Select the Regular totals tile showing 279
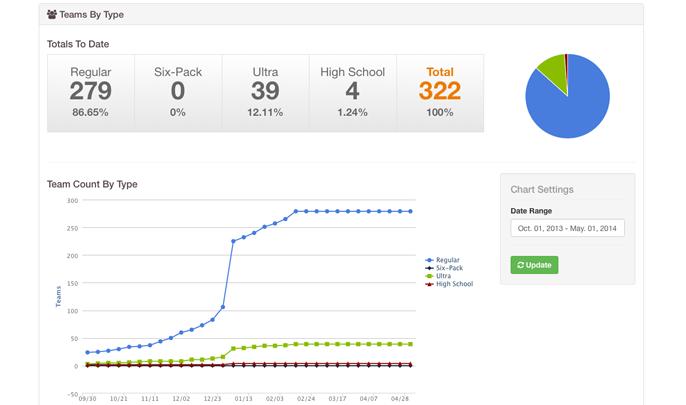686x405 pixels. coord(91,93)
